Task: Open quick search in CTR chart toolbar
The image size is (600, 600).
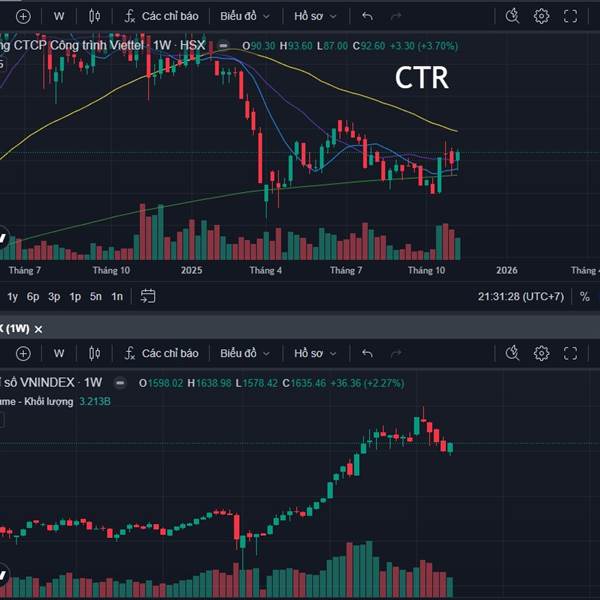Action: [512, 16]
